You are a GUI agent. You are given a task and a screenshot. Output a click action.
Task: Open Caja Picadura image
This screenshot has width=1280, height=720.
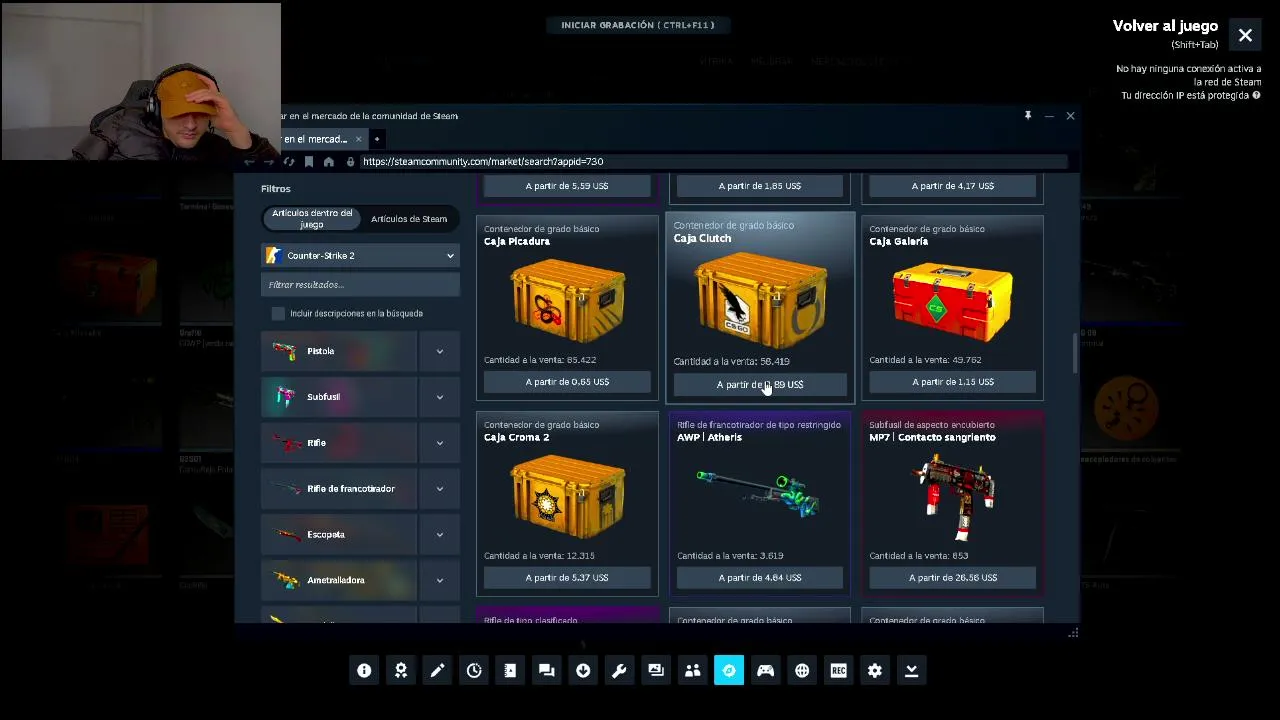click(567, 300)
